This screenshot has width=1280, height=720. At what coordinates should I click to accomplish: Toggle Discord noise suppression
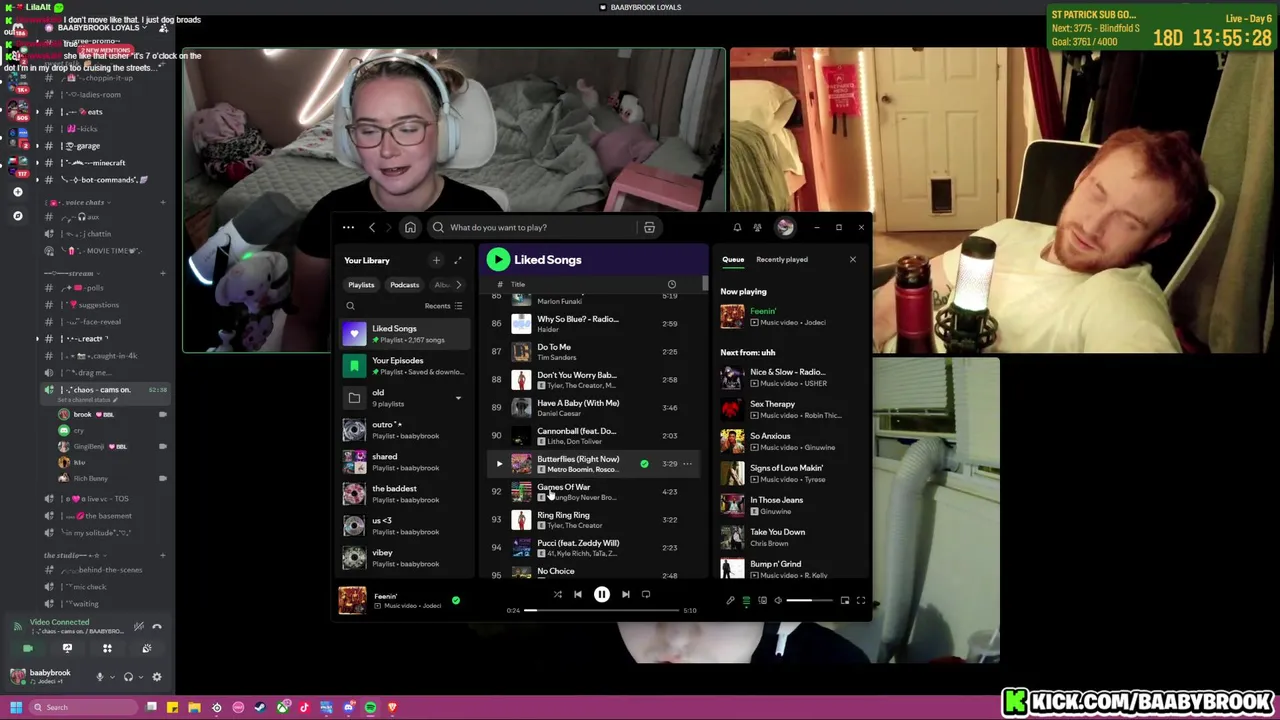(x=139, y=626)
